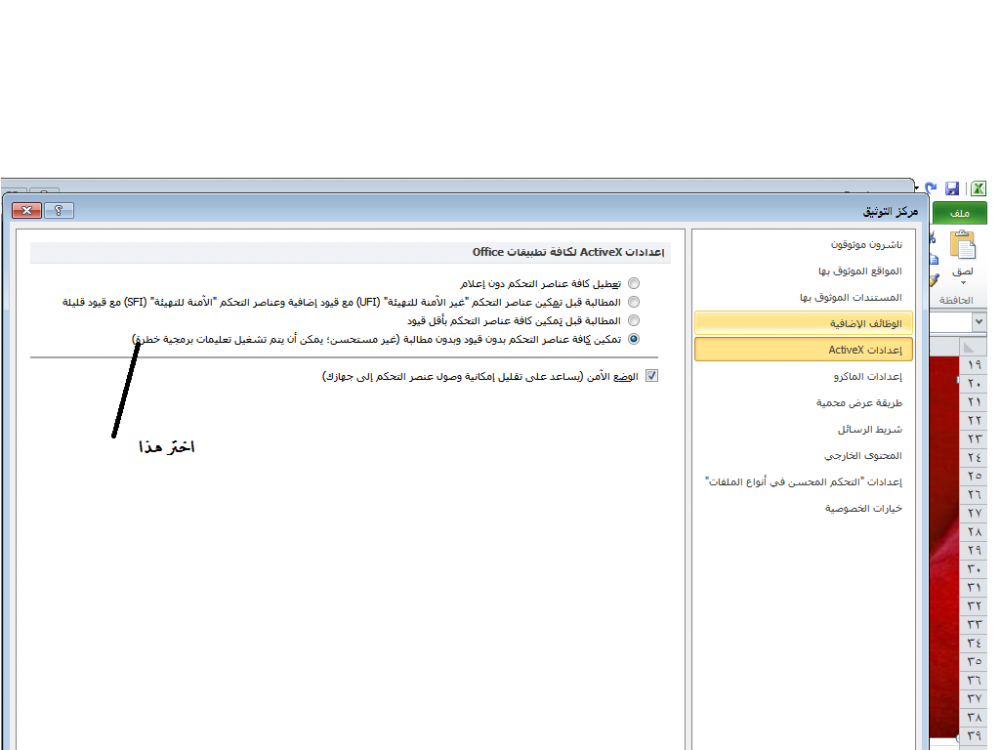Open 'طريقة عرض محمية' Protected View category
The image size is (1000, 750).
859,402
